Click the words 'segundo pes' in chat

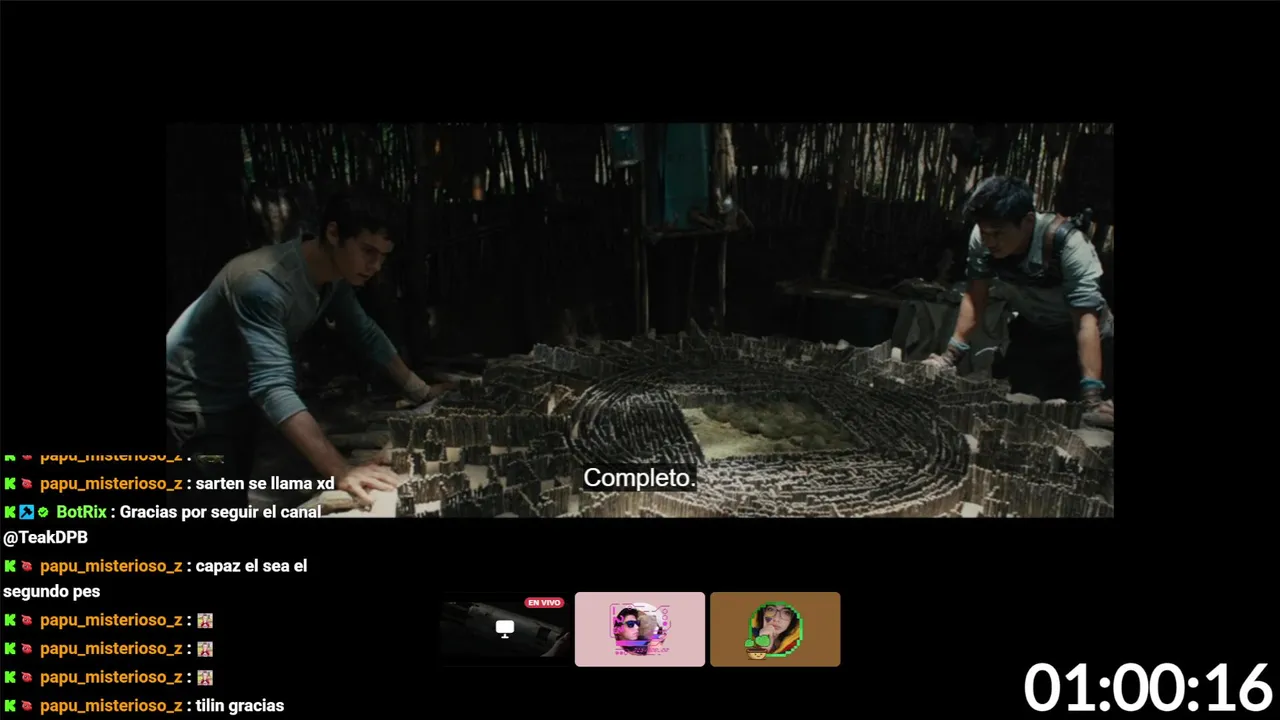(x=52, y=592)
